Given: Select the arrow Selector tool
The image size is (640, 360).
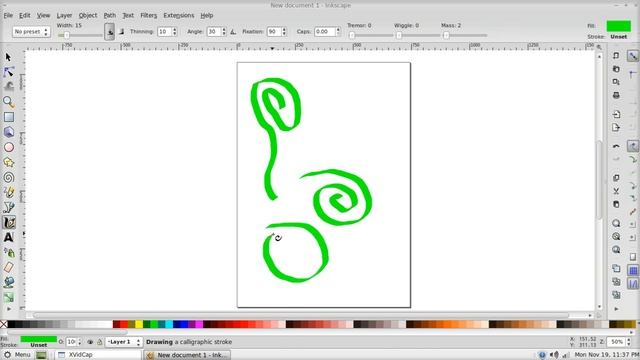Looking at the screenshot, I should (8, 57).
